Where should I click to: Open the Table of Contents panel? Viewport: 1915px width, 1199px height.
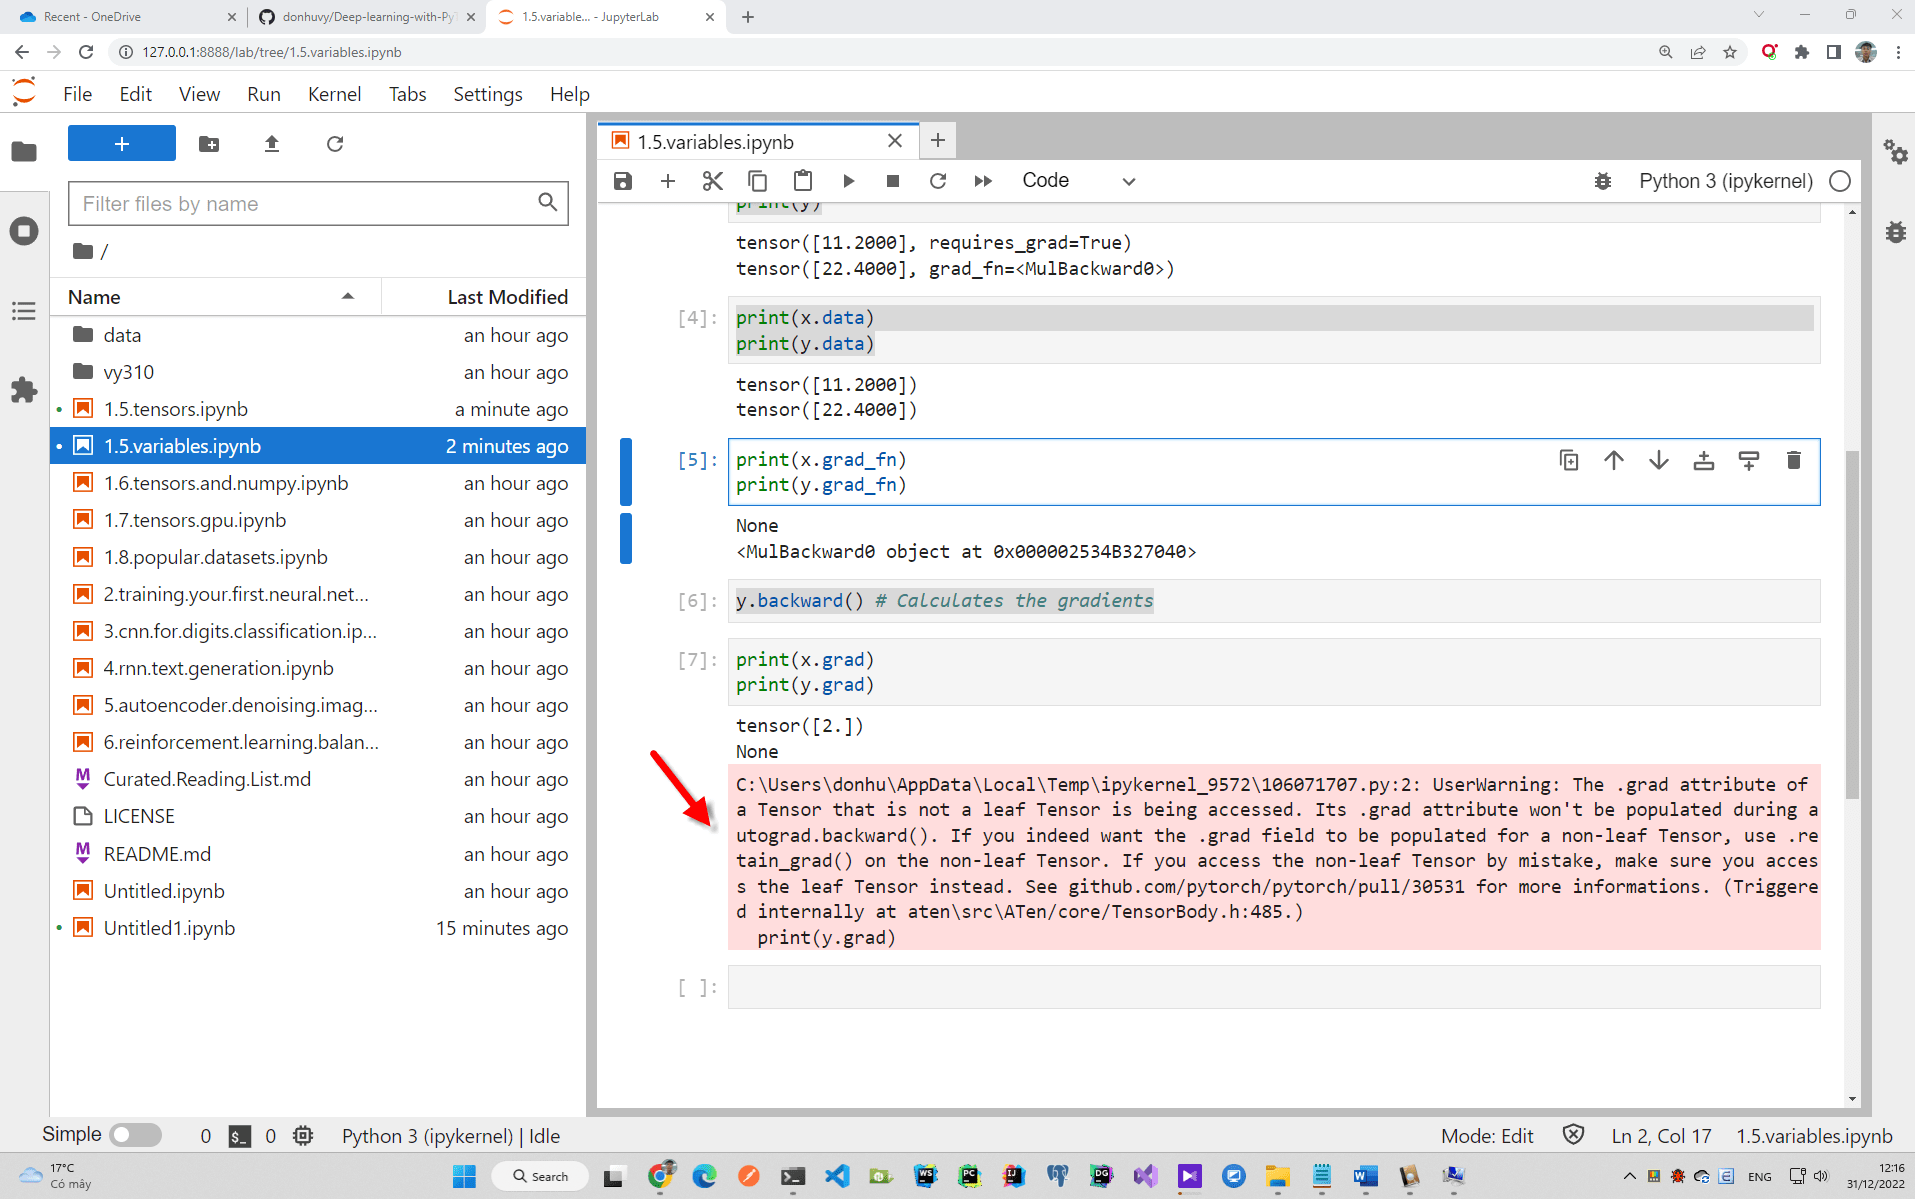coord(24,311)
